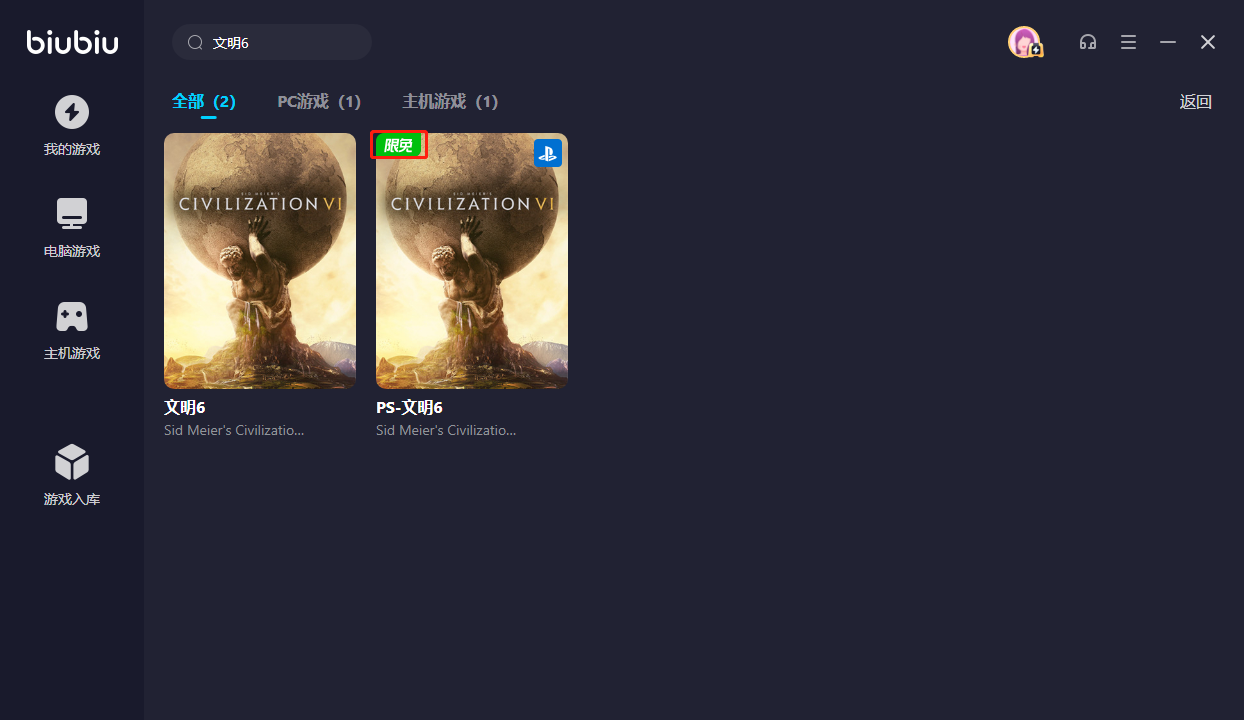Close the biubiu window

point(1208,42)
